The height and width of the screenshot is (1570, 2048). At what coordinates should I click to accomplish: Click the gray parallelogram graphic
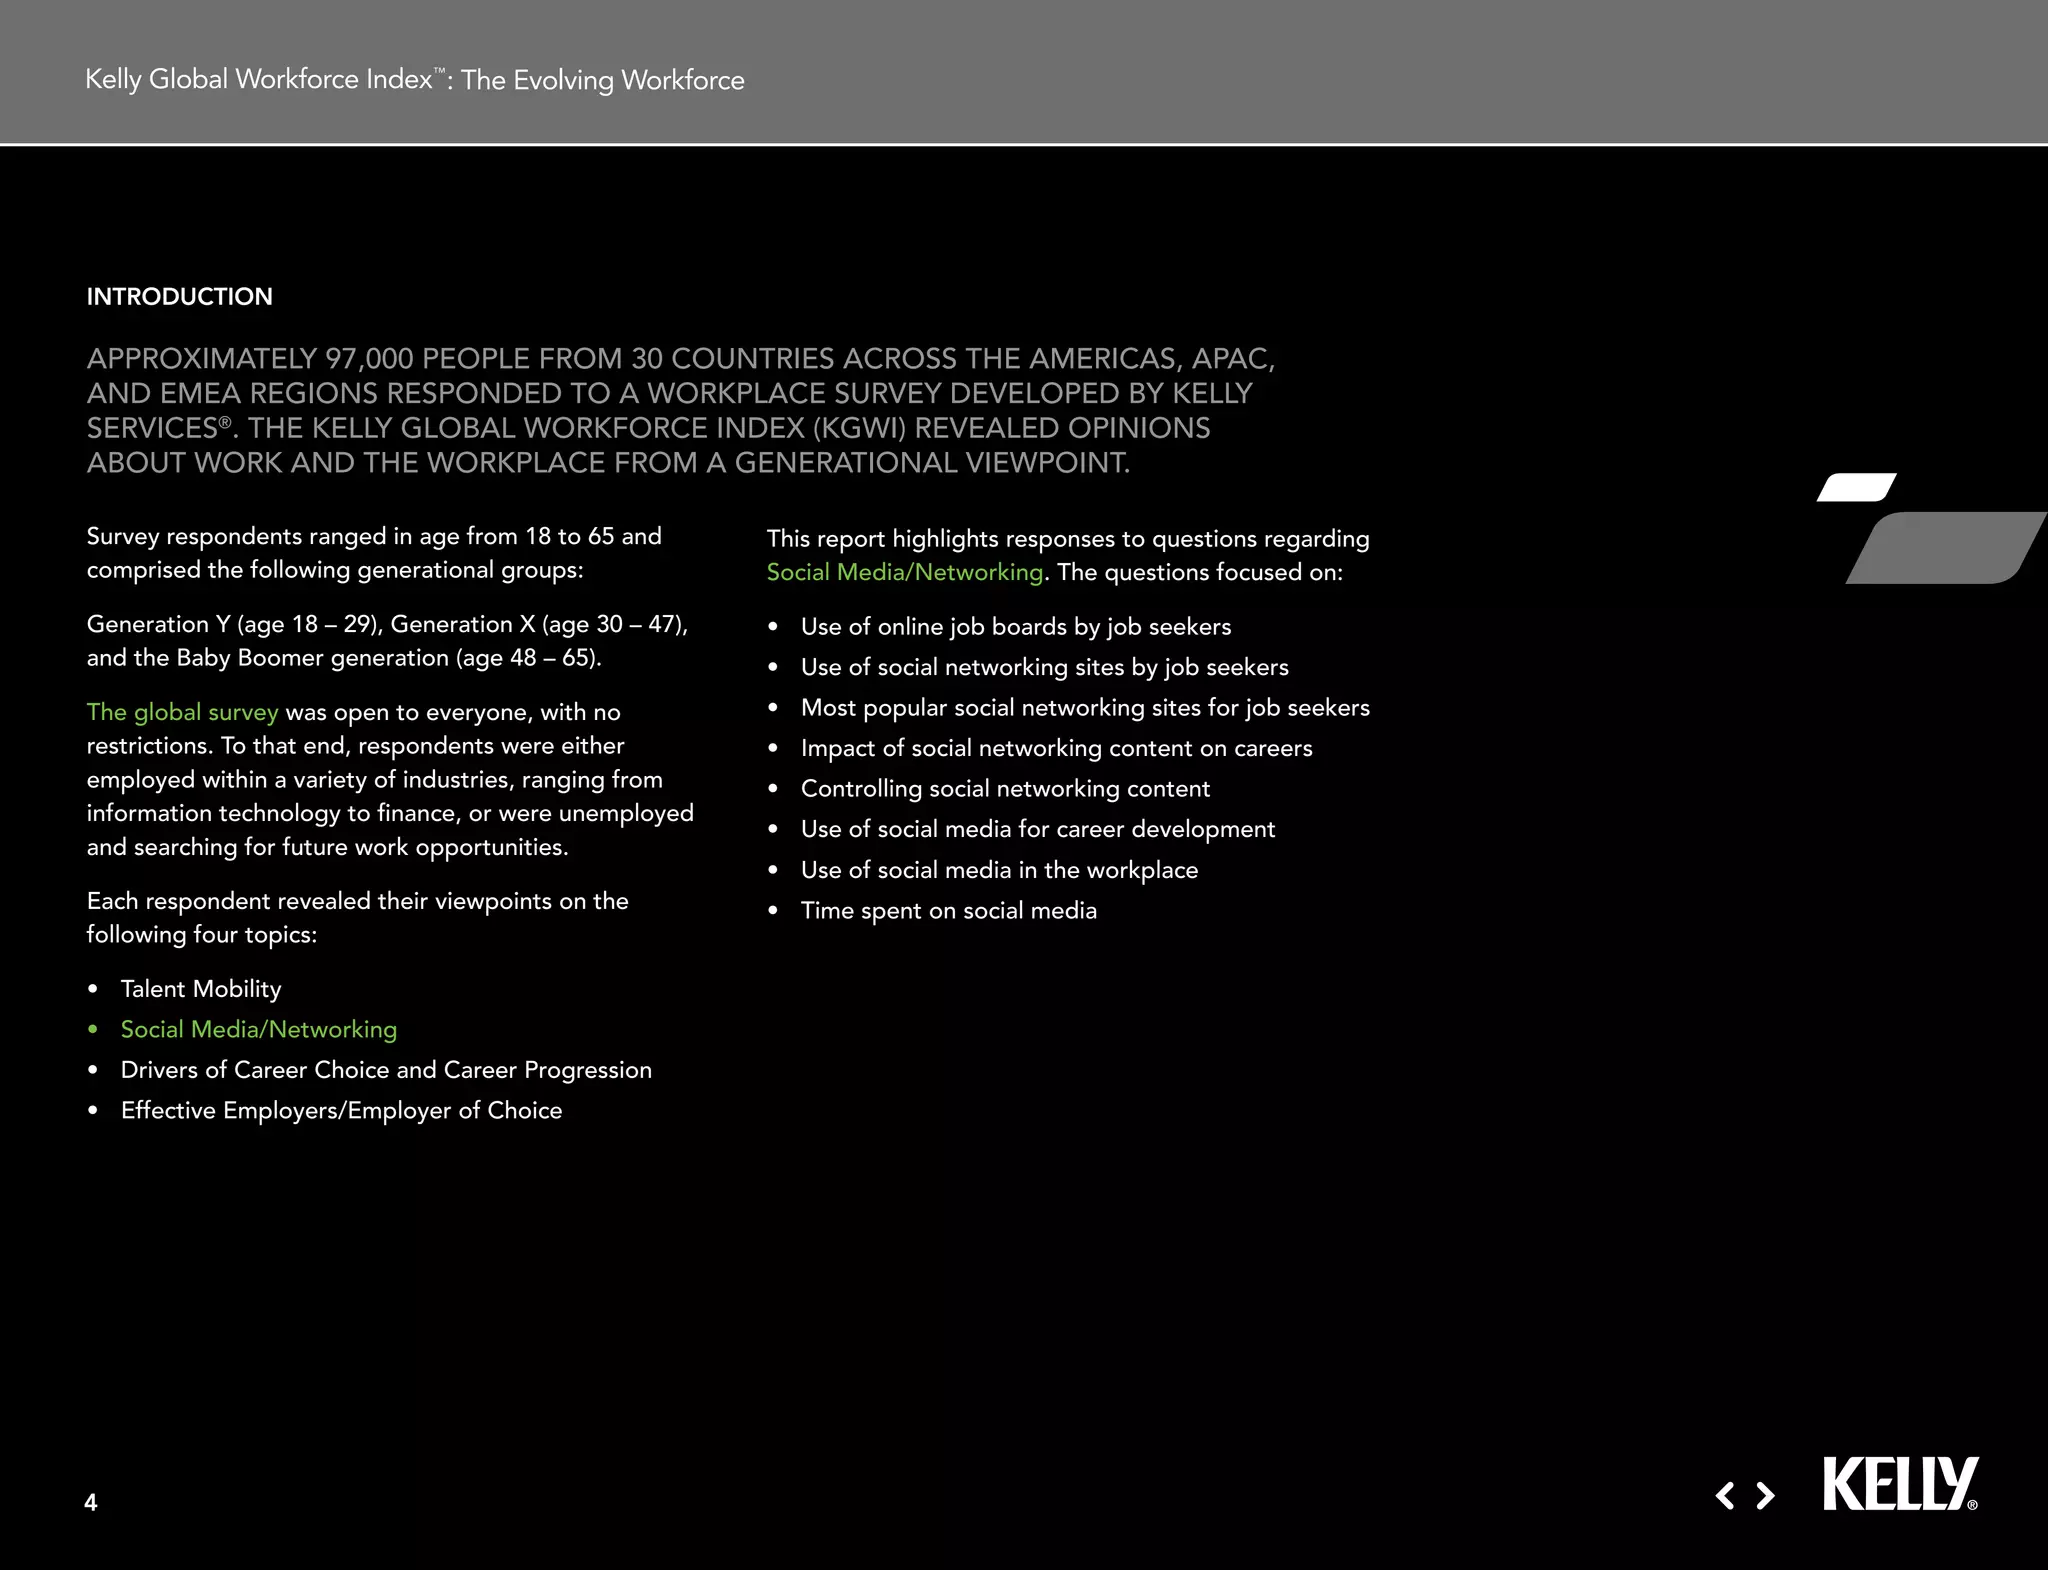pos(1943,548)
